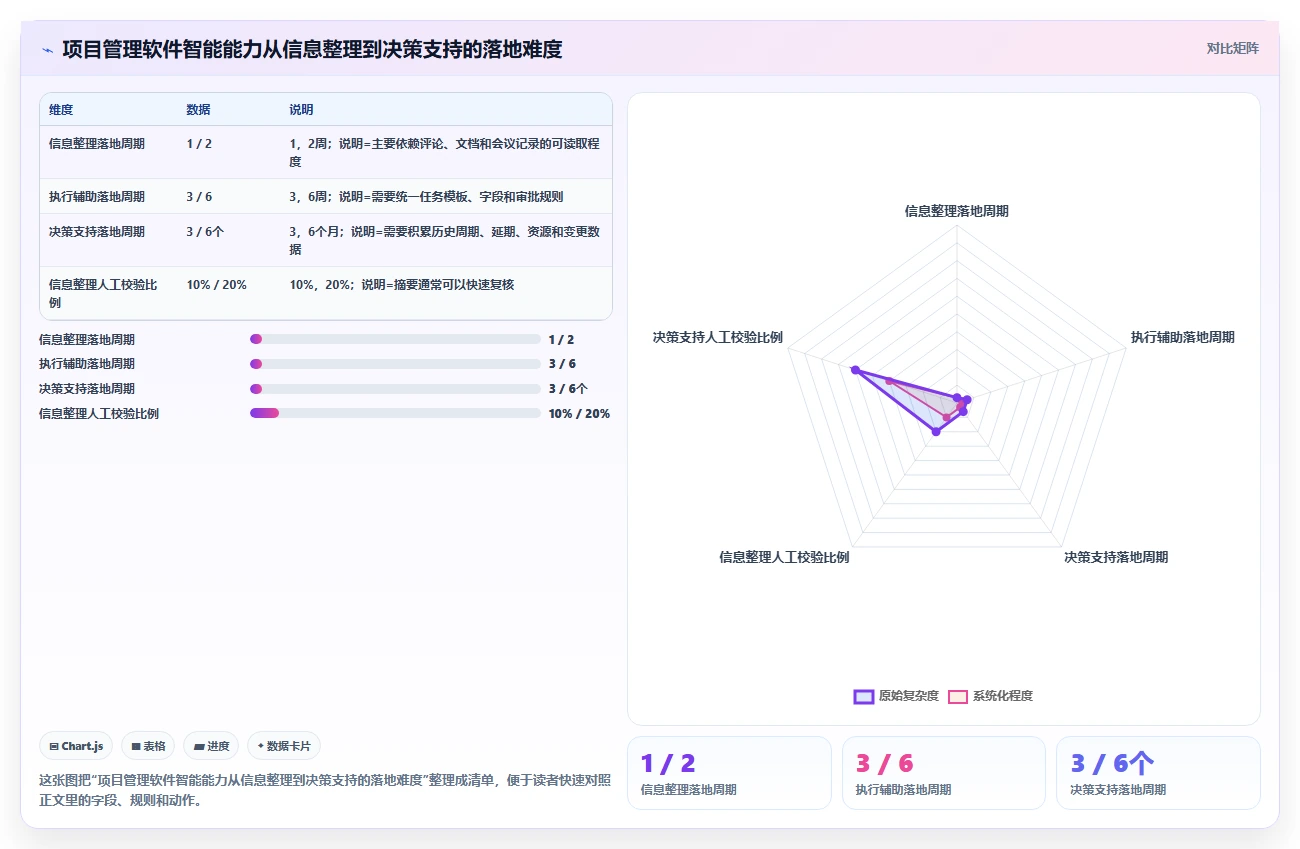Click progress value 10% / 20%
1300x849 pixels.
pos(579,414)
